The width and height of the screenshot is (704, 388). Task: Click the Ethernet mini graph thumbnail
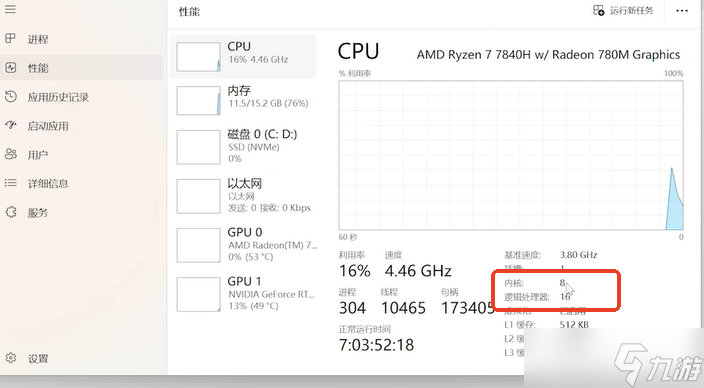(198, 196)
